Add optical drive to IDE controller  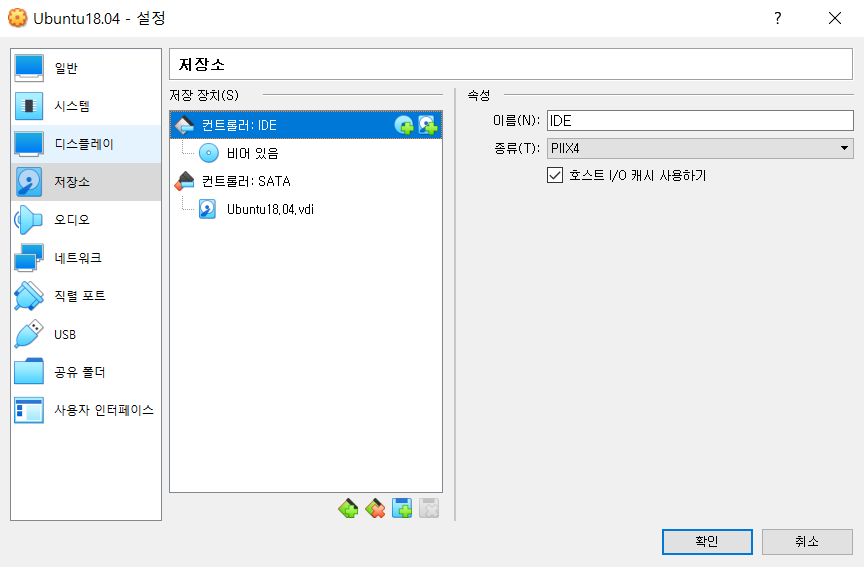404,125
